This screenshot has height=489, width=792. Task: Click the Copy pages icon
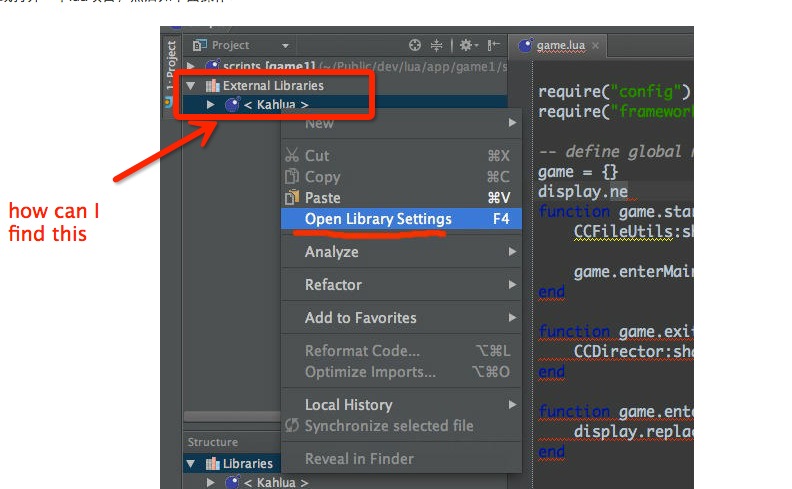pos(292,176)
